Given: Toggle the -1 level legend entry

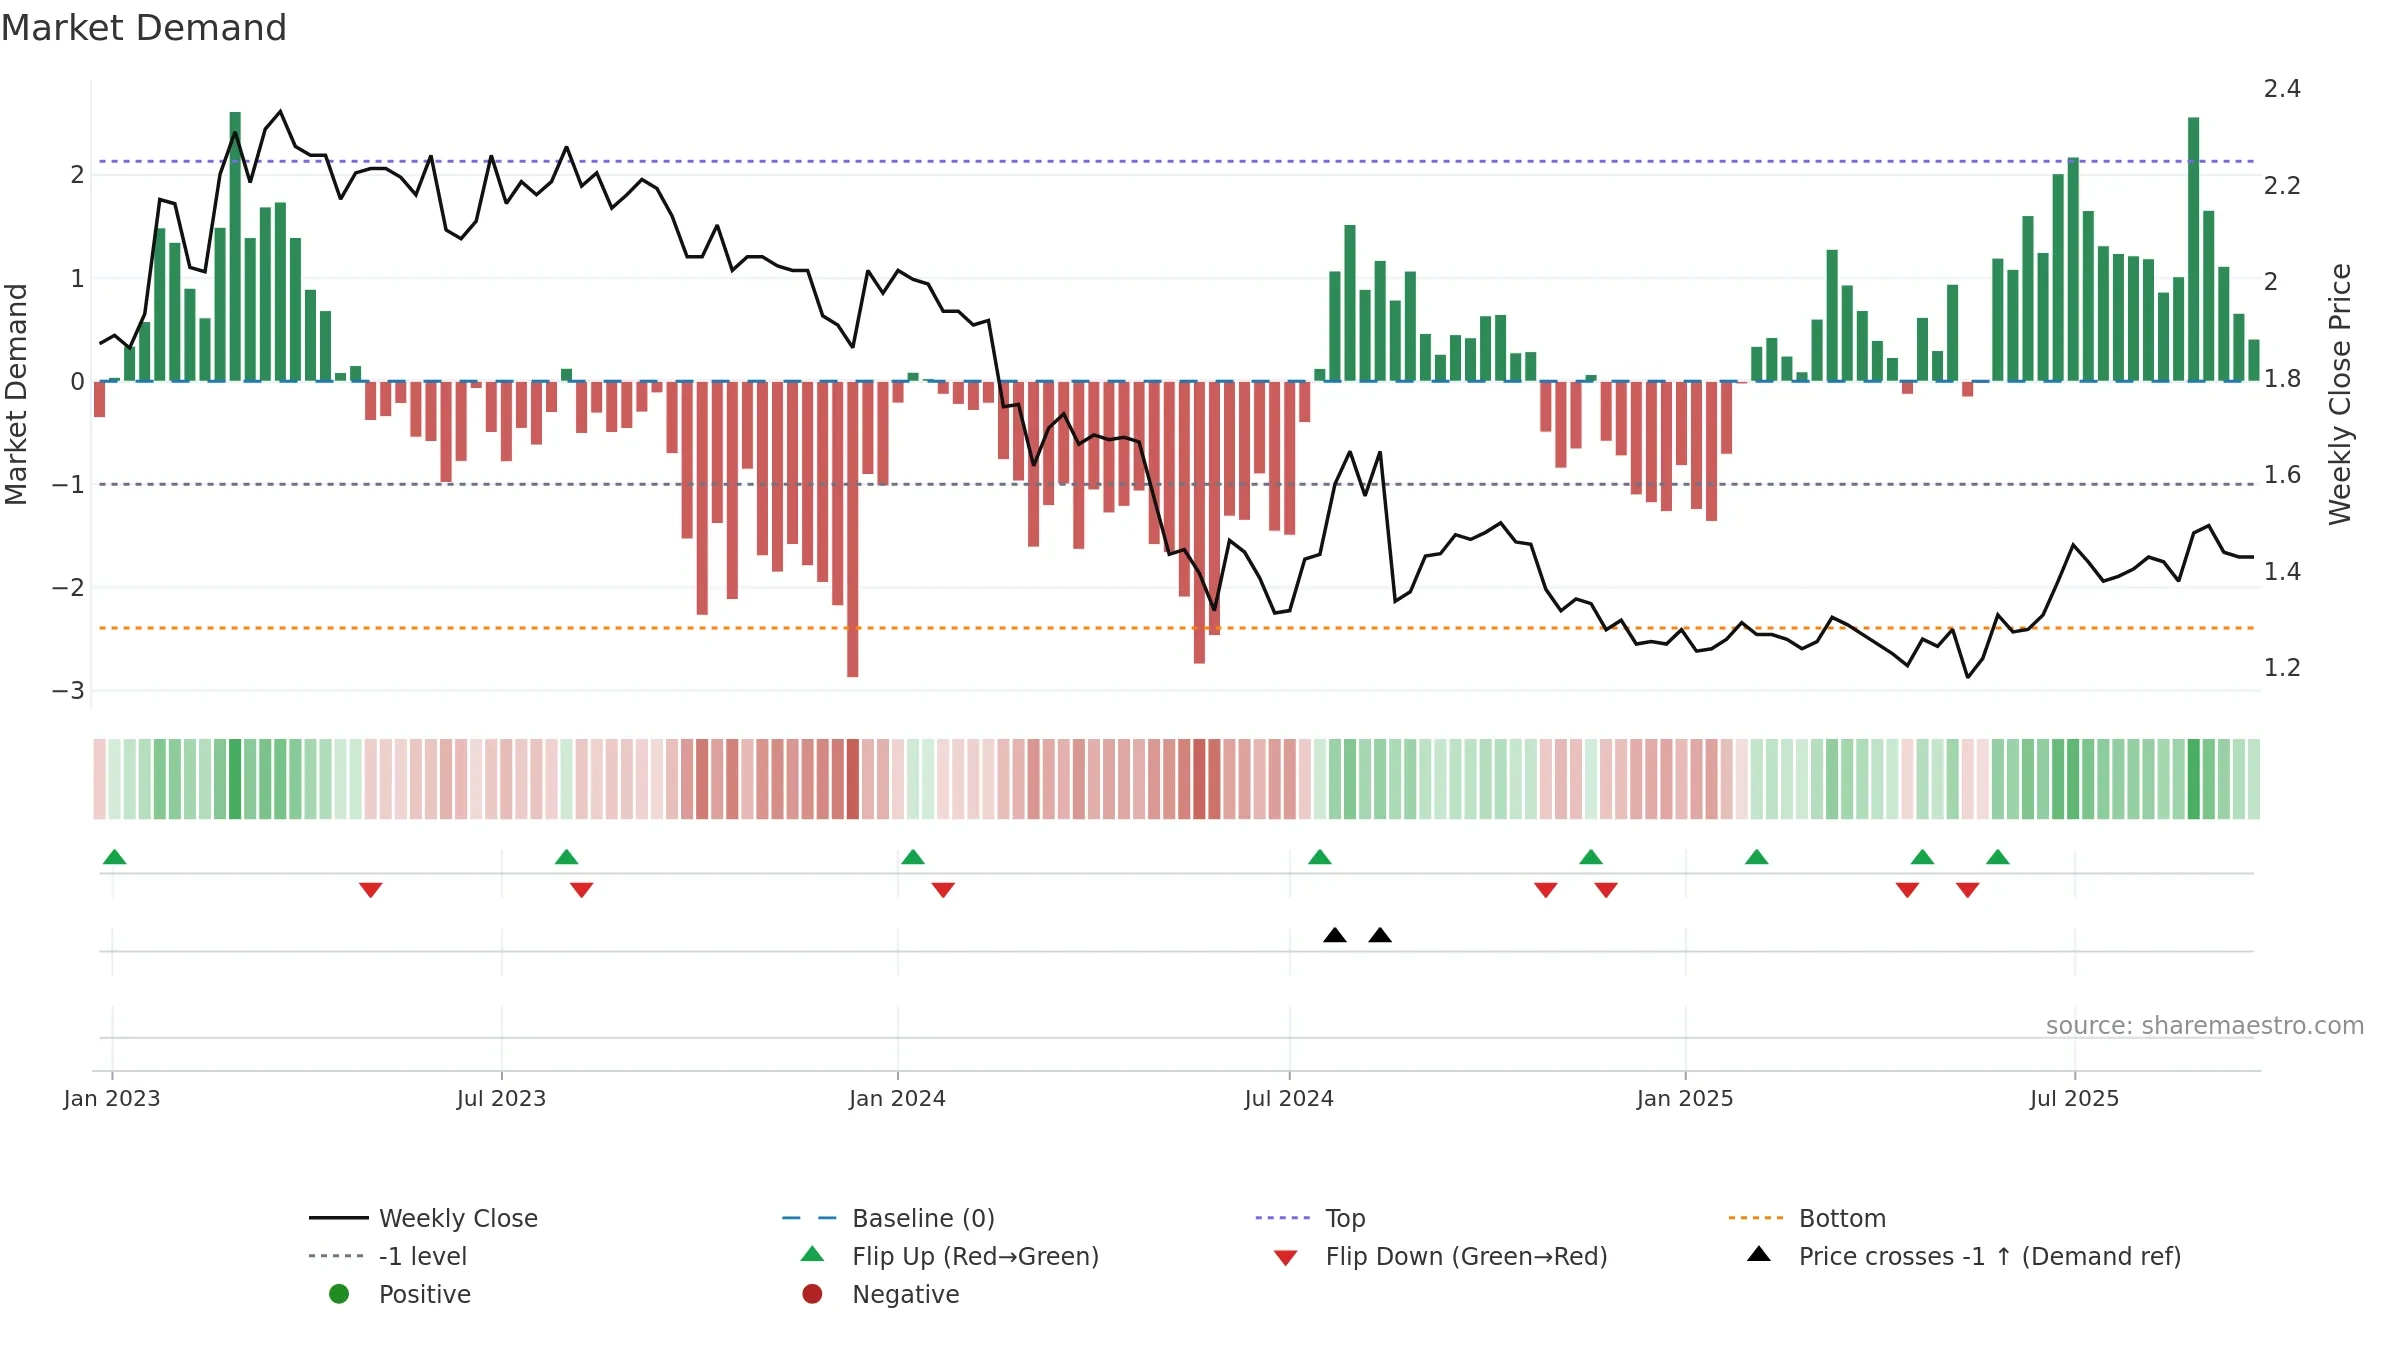Looking at the screenshot, I should point(423,1256).
